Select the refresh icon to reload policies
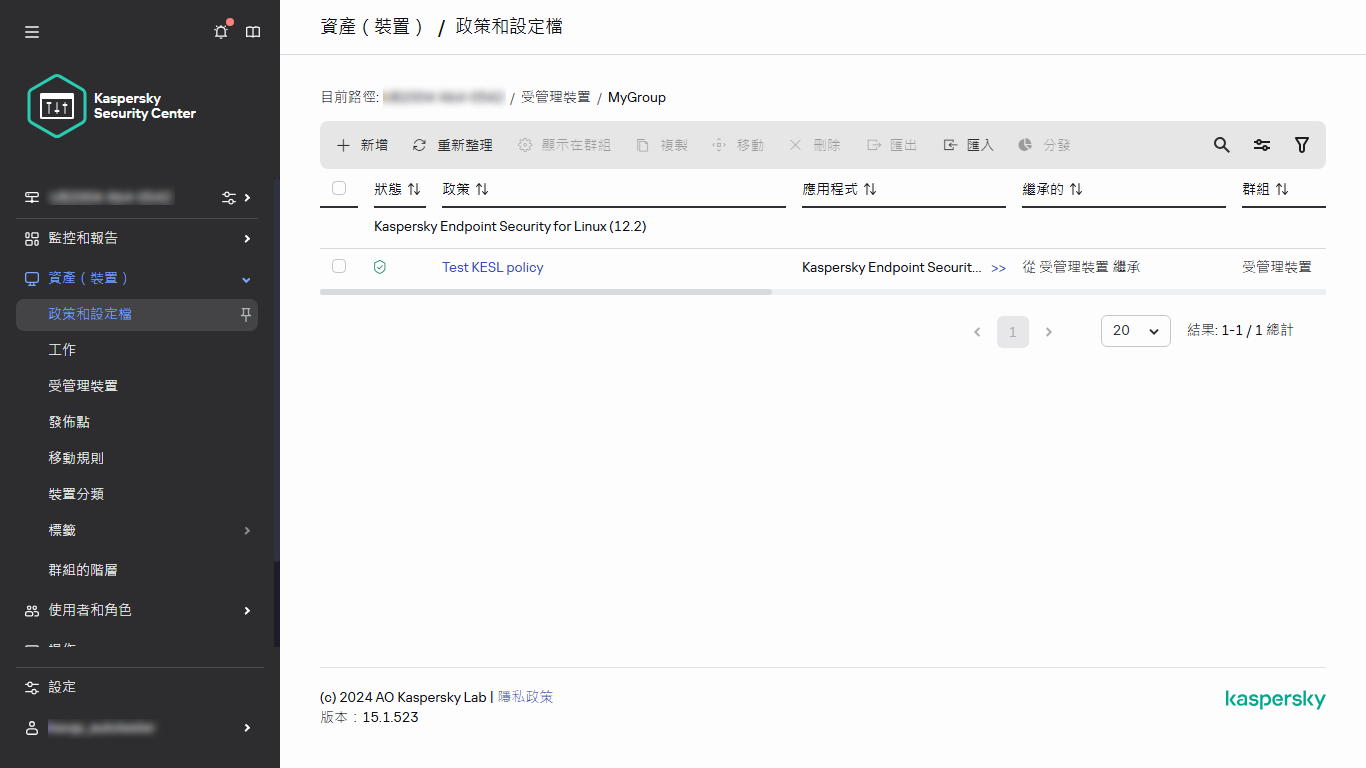Image resolution: width=1366 pixels, height=768 pixels. (419, 144)
